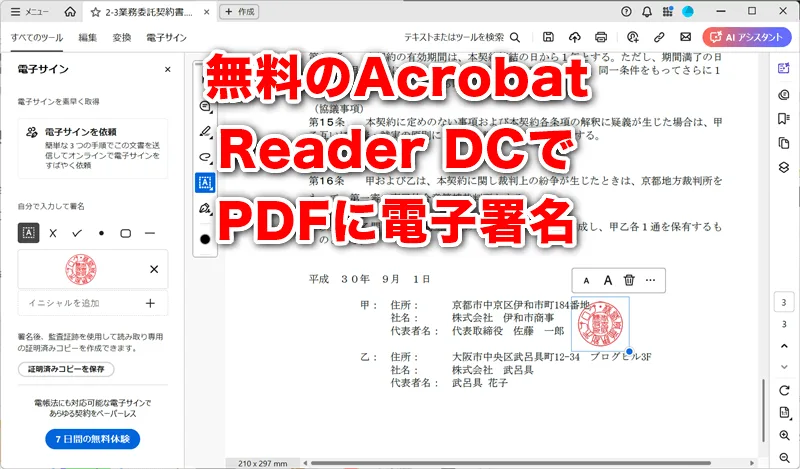
Task: Open the right-panel AI assistant icon
Action: (x=784, y=68)
